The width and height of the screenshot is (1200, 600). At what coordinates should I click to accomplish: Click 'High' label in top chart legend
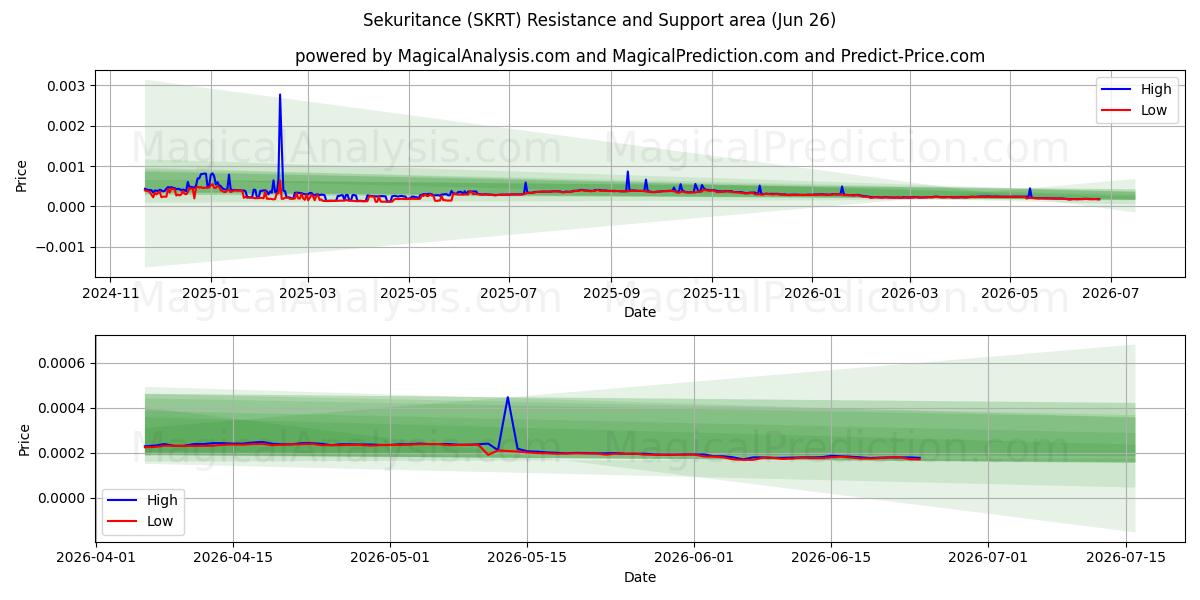[1156, 89]
